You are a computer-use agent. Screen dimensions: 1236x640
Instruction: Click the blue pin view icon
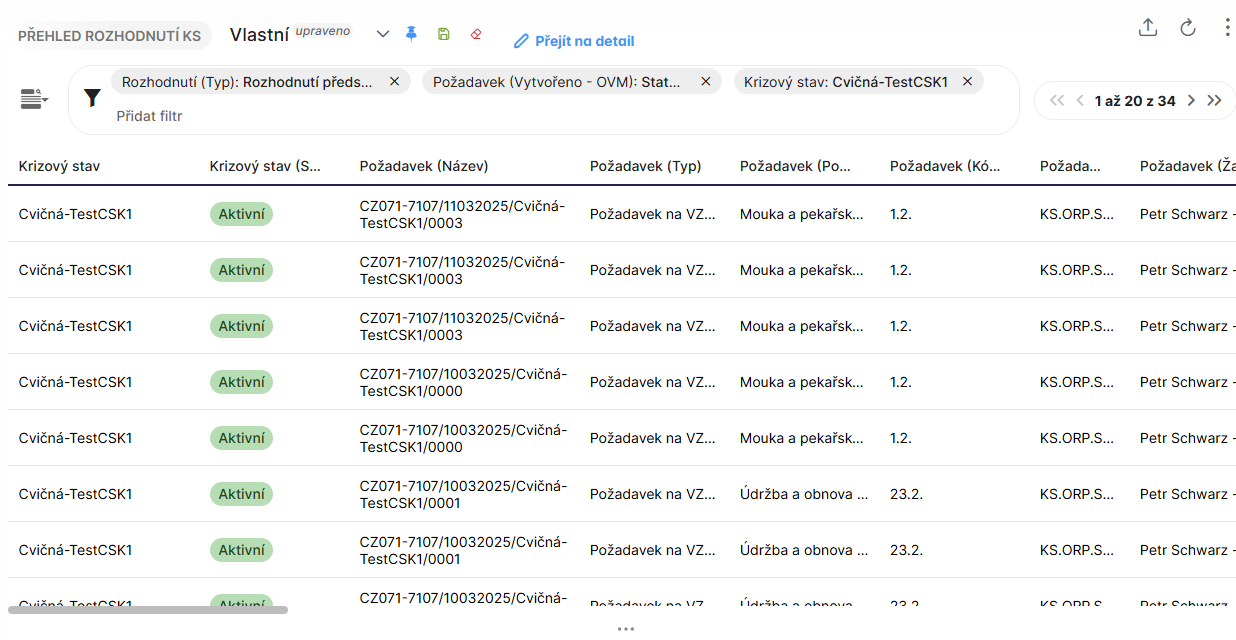tap(411, 34)
